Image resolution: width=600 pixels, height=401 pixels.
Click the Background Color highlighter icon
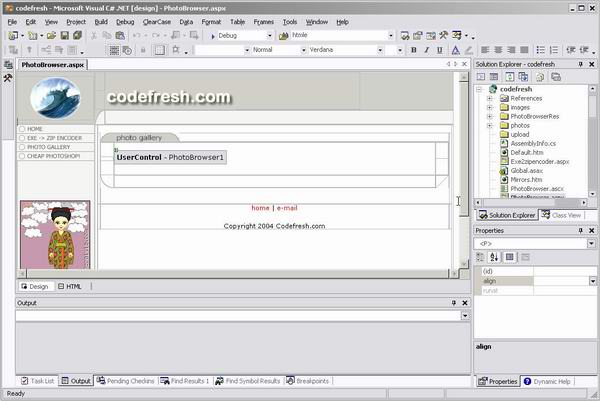(x=469, y=50)
